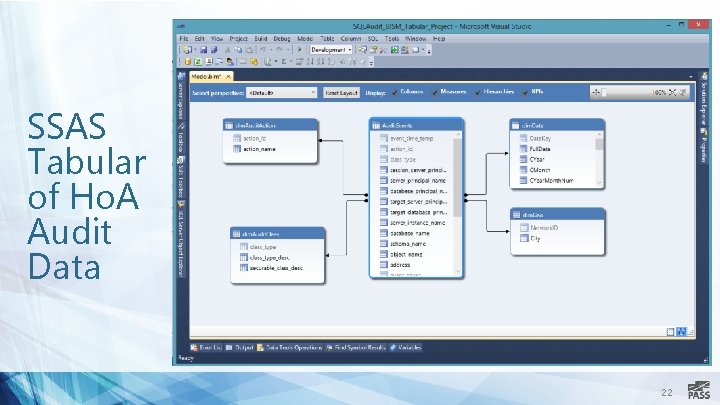Toggle the Measures display checkbox

(434, 92)
